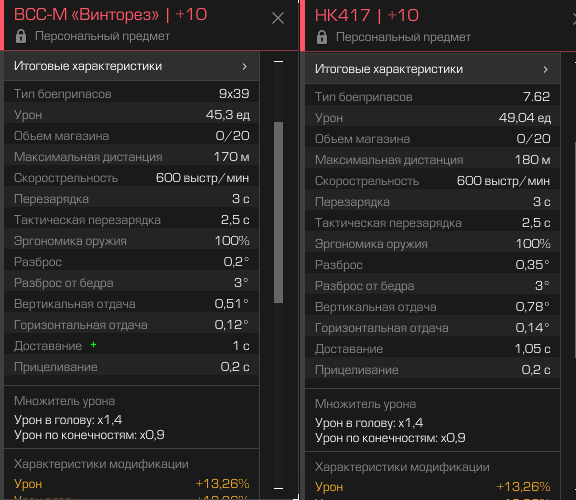The height and width of the screenshot is (500, 576).
Task: Click Характеристики модификации heading in Винторез panel
Action: (101, 464)
